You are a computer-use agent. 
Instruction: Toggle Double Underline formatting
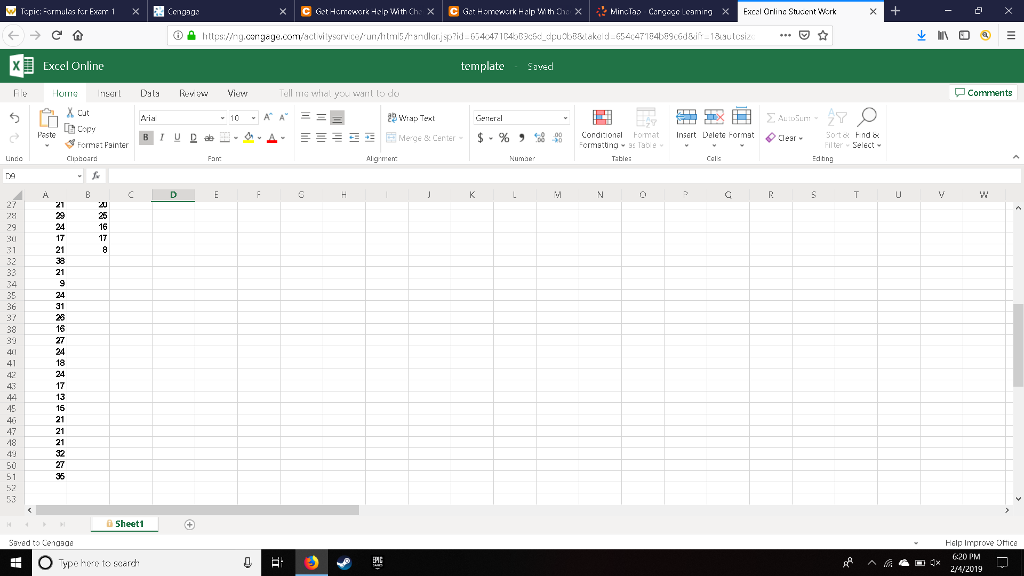[x=193, y=138]
